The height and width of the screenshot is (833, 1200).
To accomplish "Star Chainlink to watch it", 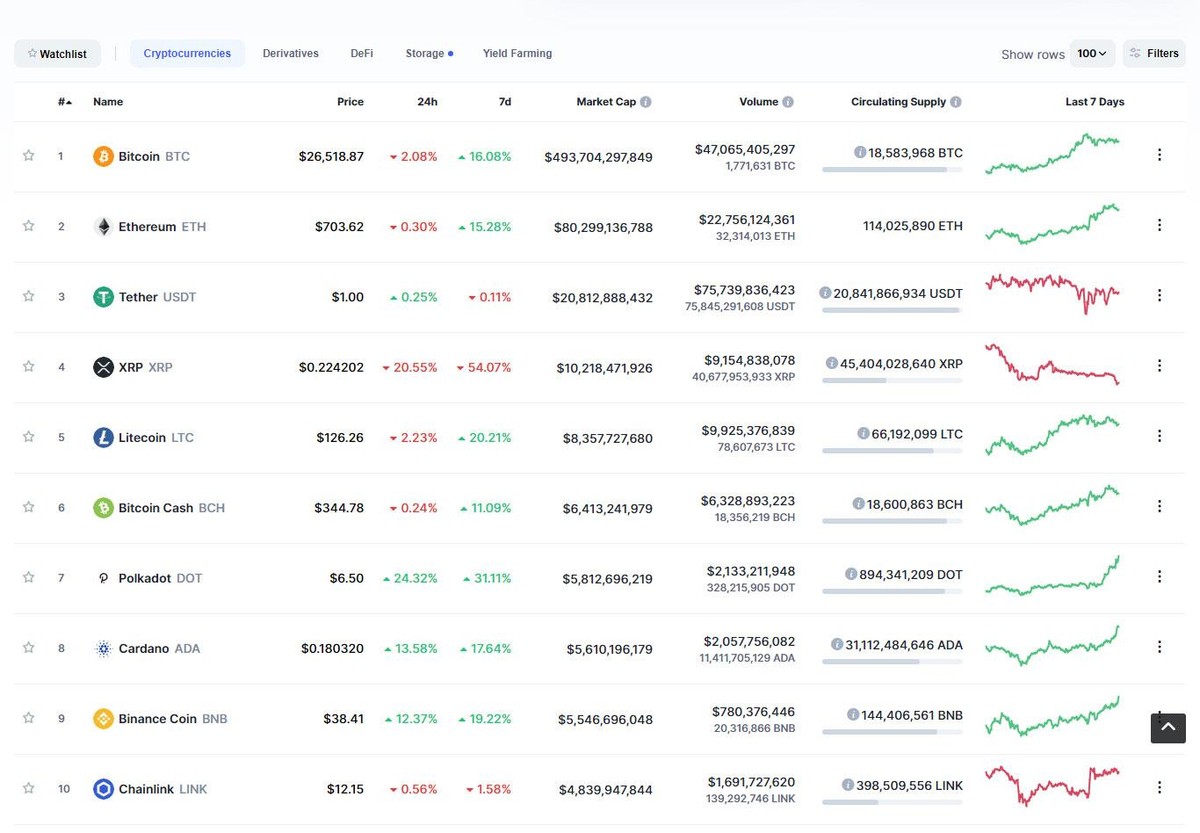I will (x=28, y=788).
